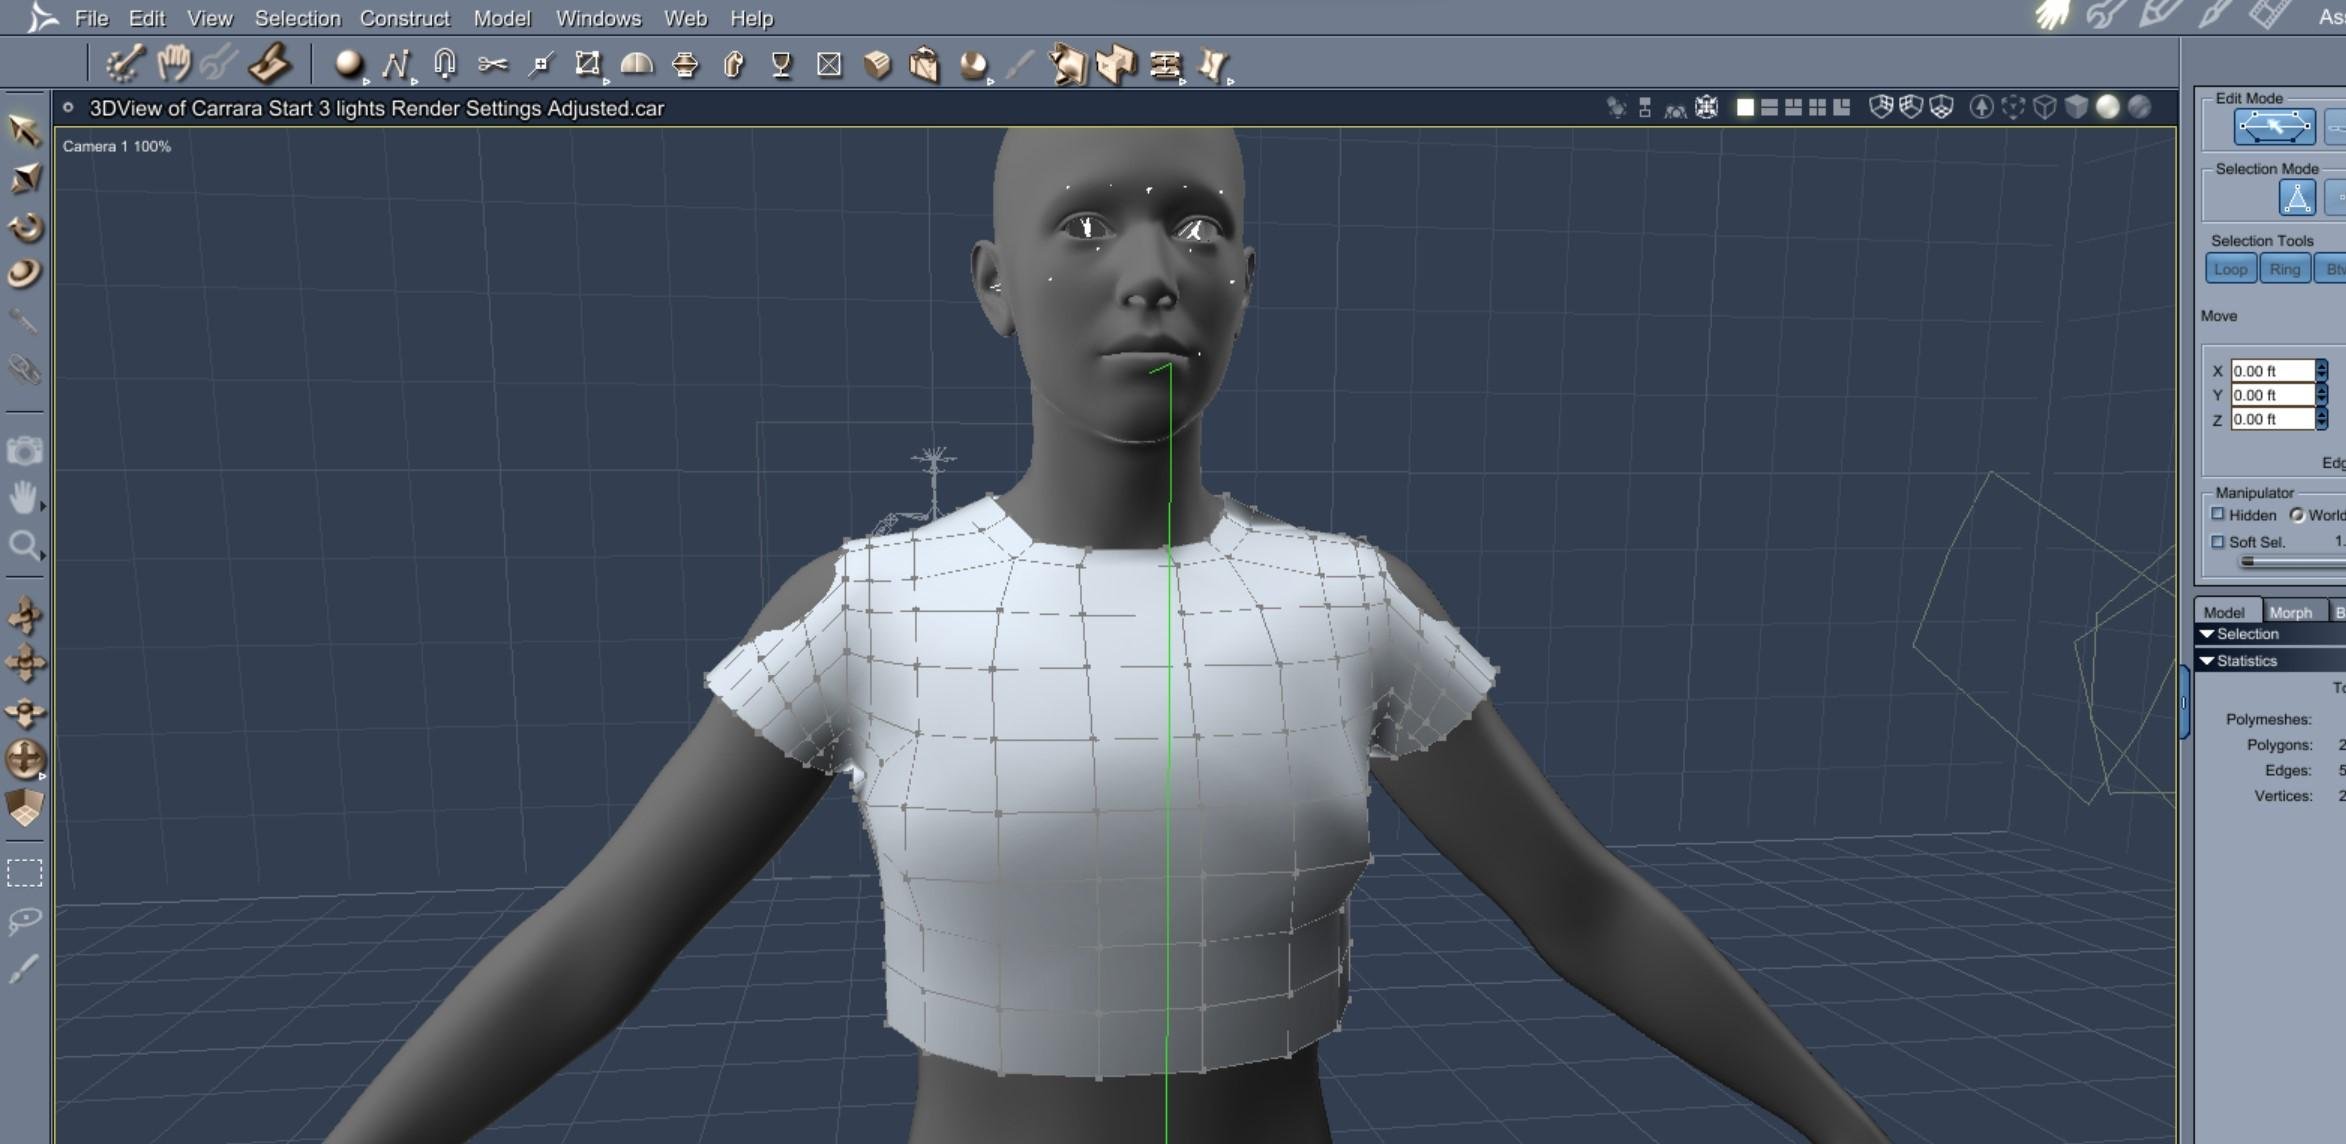2346x1144 pixels.
Task: Select the World manipulator radio button
Action: coord(2297,515)
